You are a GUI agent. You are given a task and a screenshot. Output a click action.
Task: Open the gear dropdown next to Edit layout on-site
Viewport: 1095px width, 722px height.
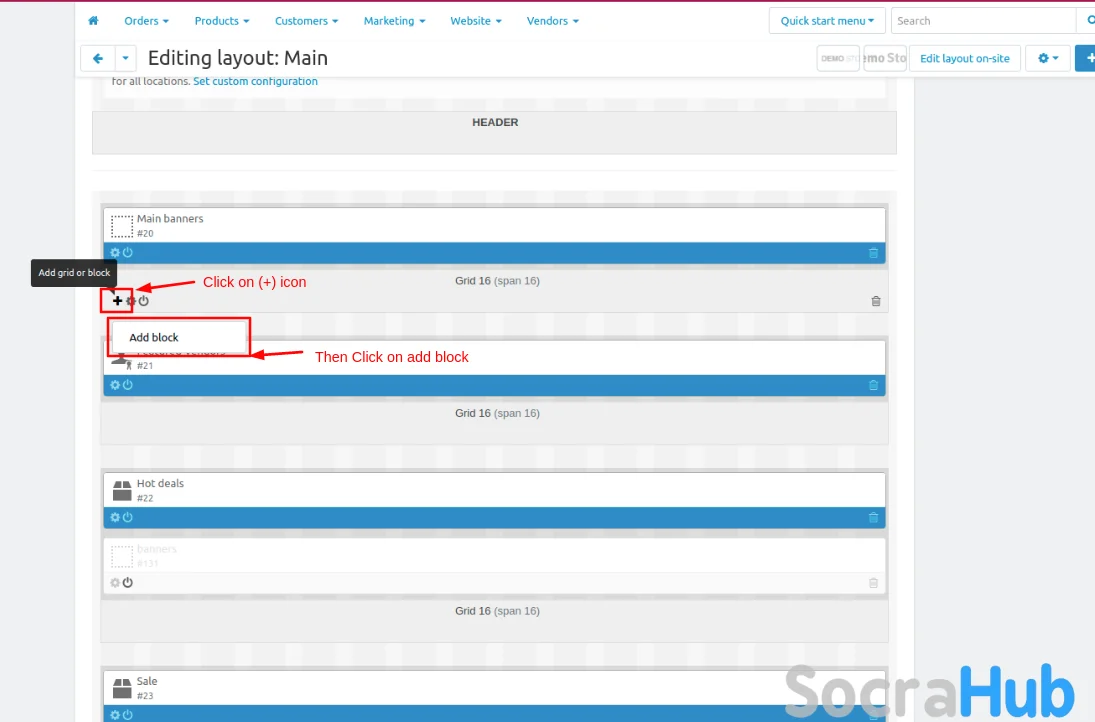(x=1047, y=58)
